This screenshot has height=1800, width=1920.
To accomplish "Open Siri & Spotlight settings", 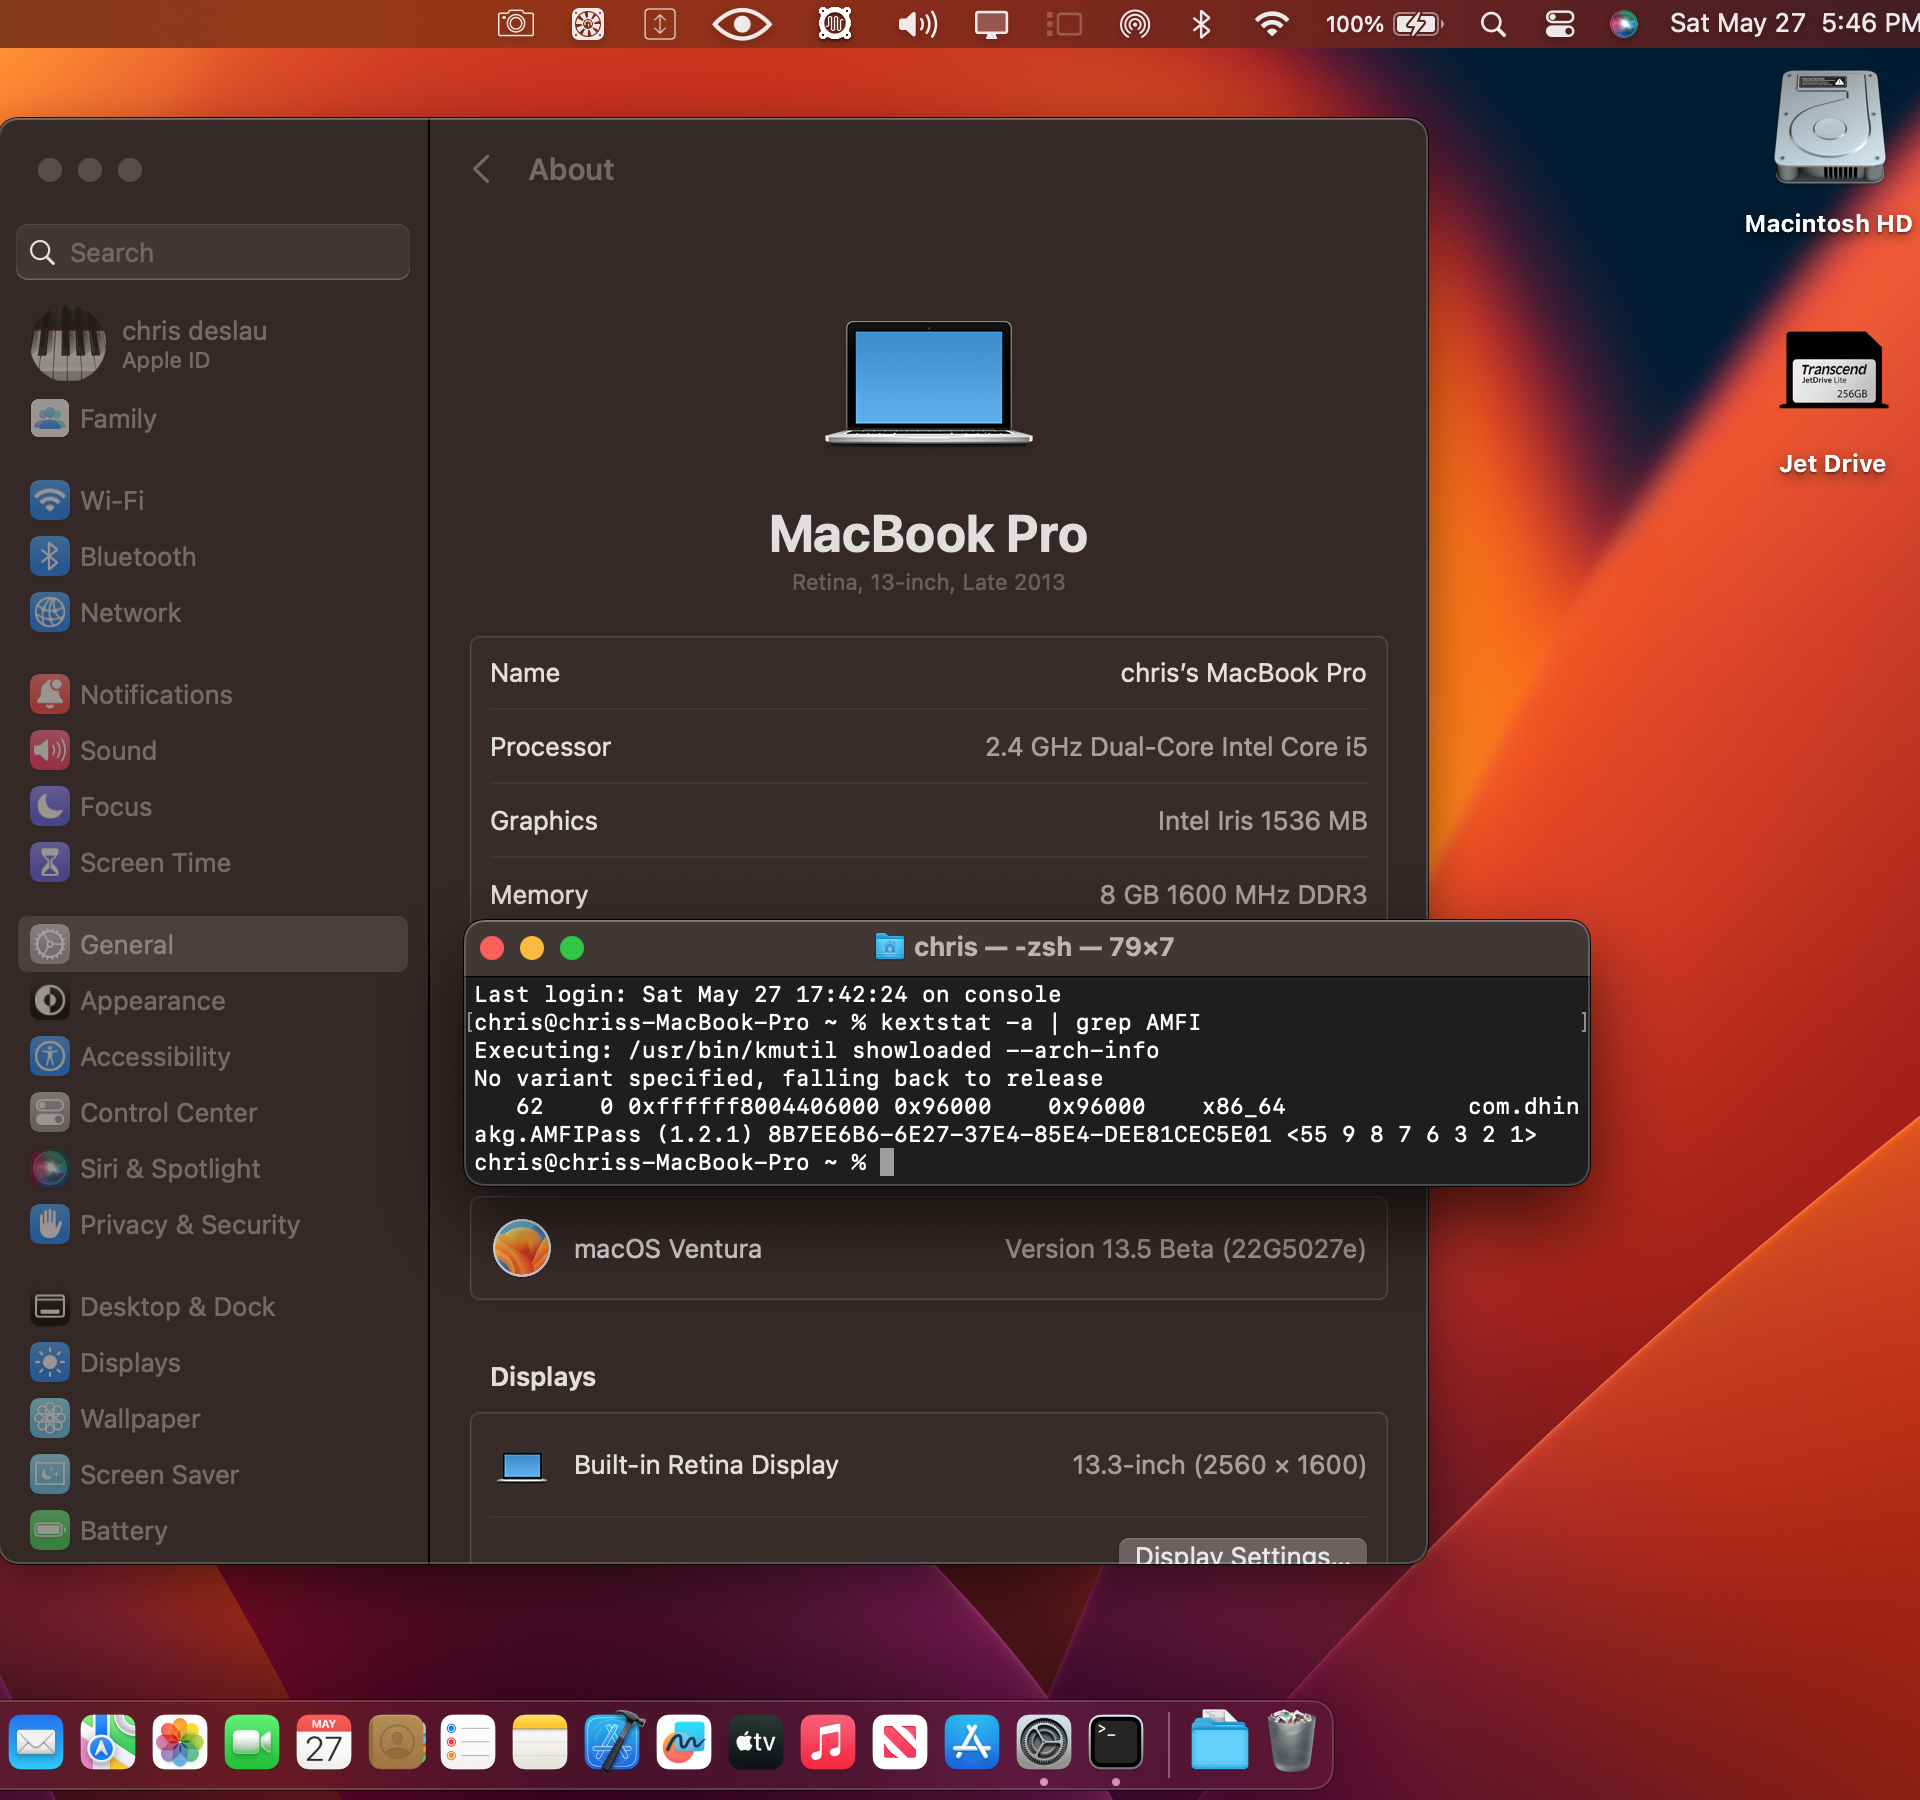I will [x=169, y=1168].
